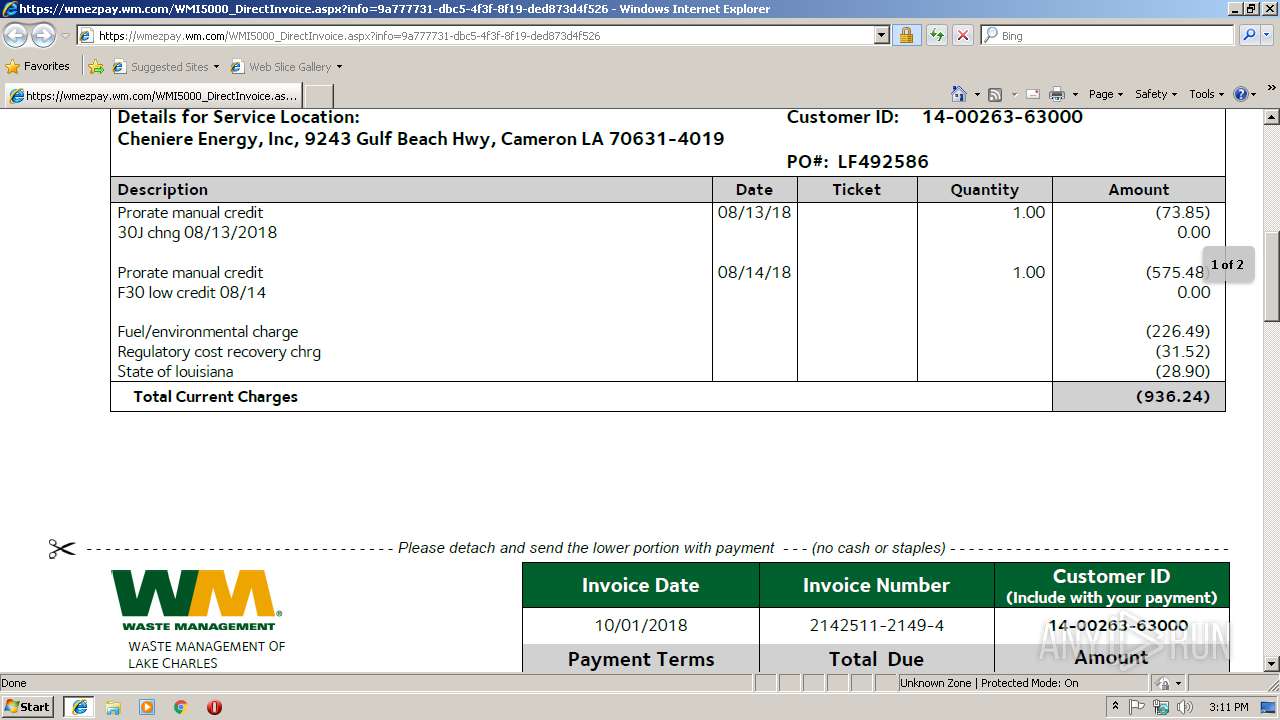The image size is (1280, 720).
Task: Click the 3:11 PM system clock
Action: [1228, 707]
